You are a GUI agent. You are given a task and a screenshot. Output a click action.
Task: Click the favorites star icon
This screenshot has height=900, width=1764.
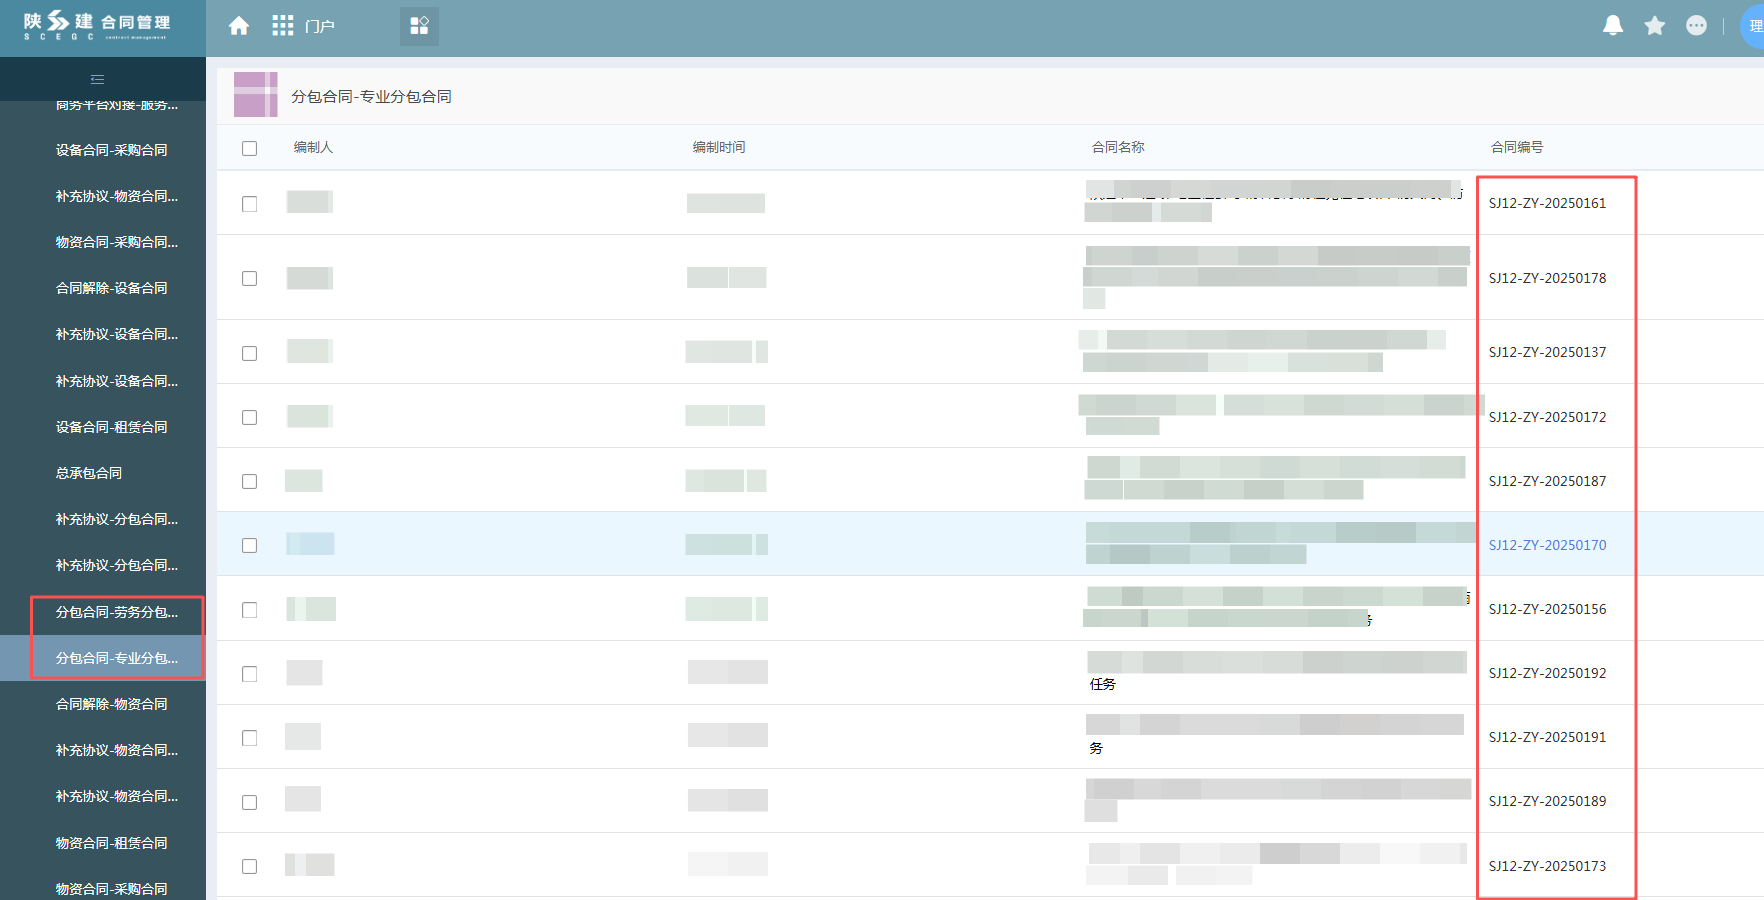tap(1654, 26)
